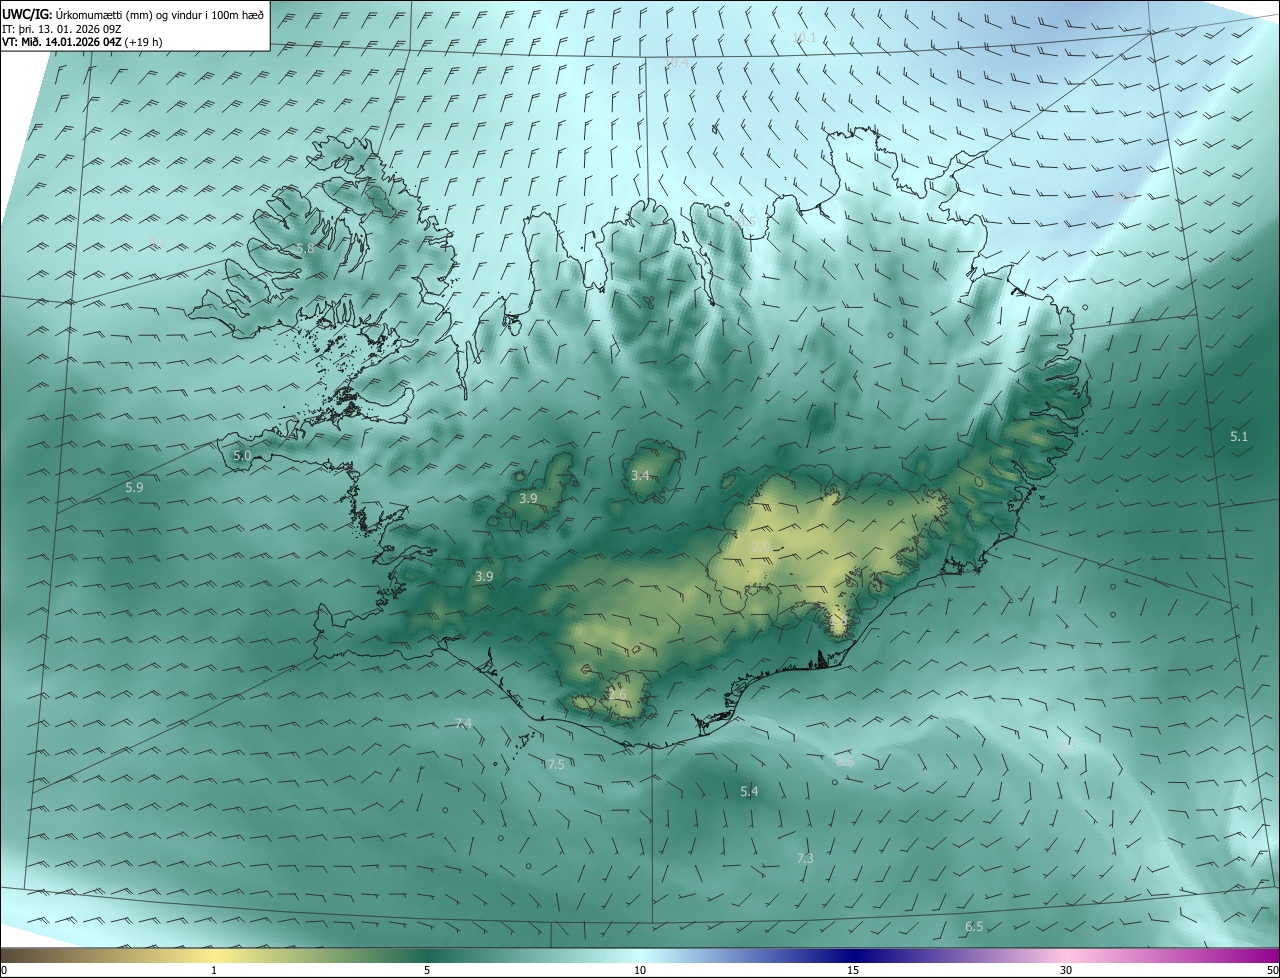
Task: Click the faint 8.6 value label
Action: pyautogui.click(x=845, y=761)
